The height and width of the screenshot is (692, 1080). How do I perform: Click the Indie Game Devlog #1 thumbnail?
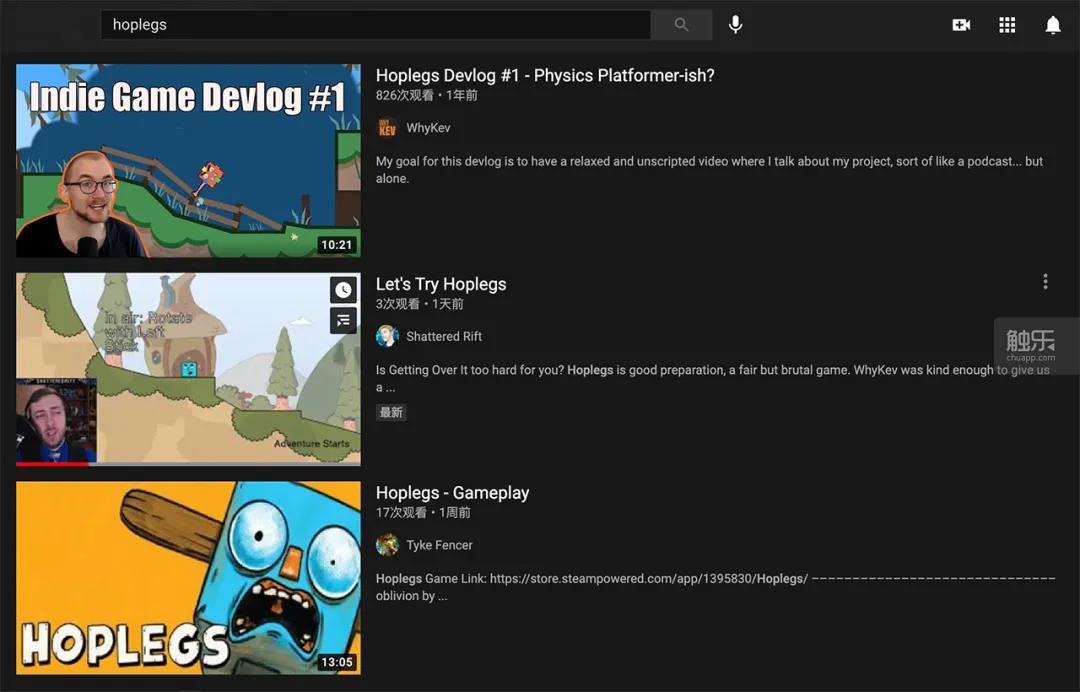click(188, 160)
